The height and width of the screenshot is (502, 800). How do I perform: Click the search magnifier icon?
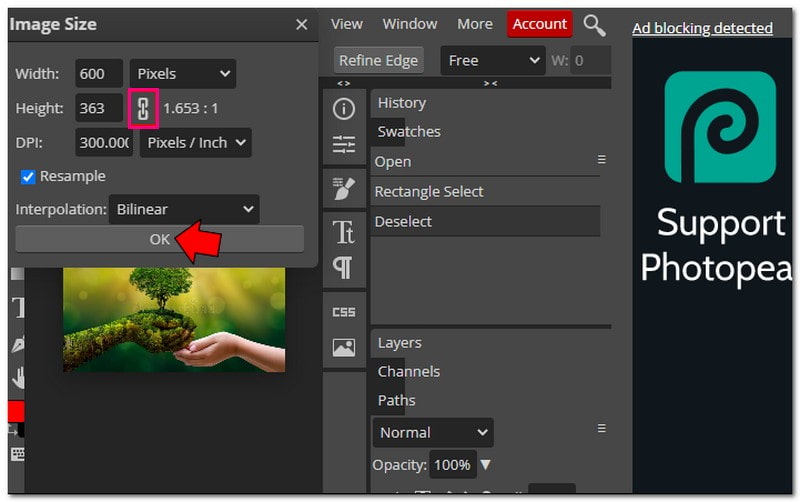click(594, 25)
